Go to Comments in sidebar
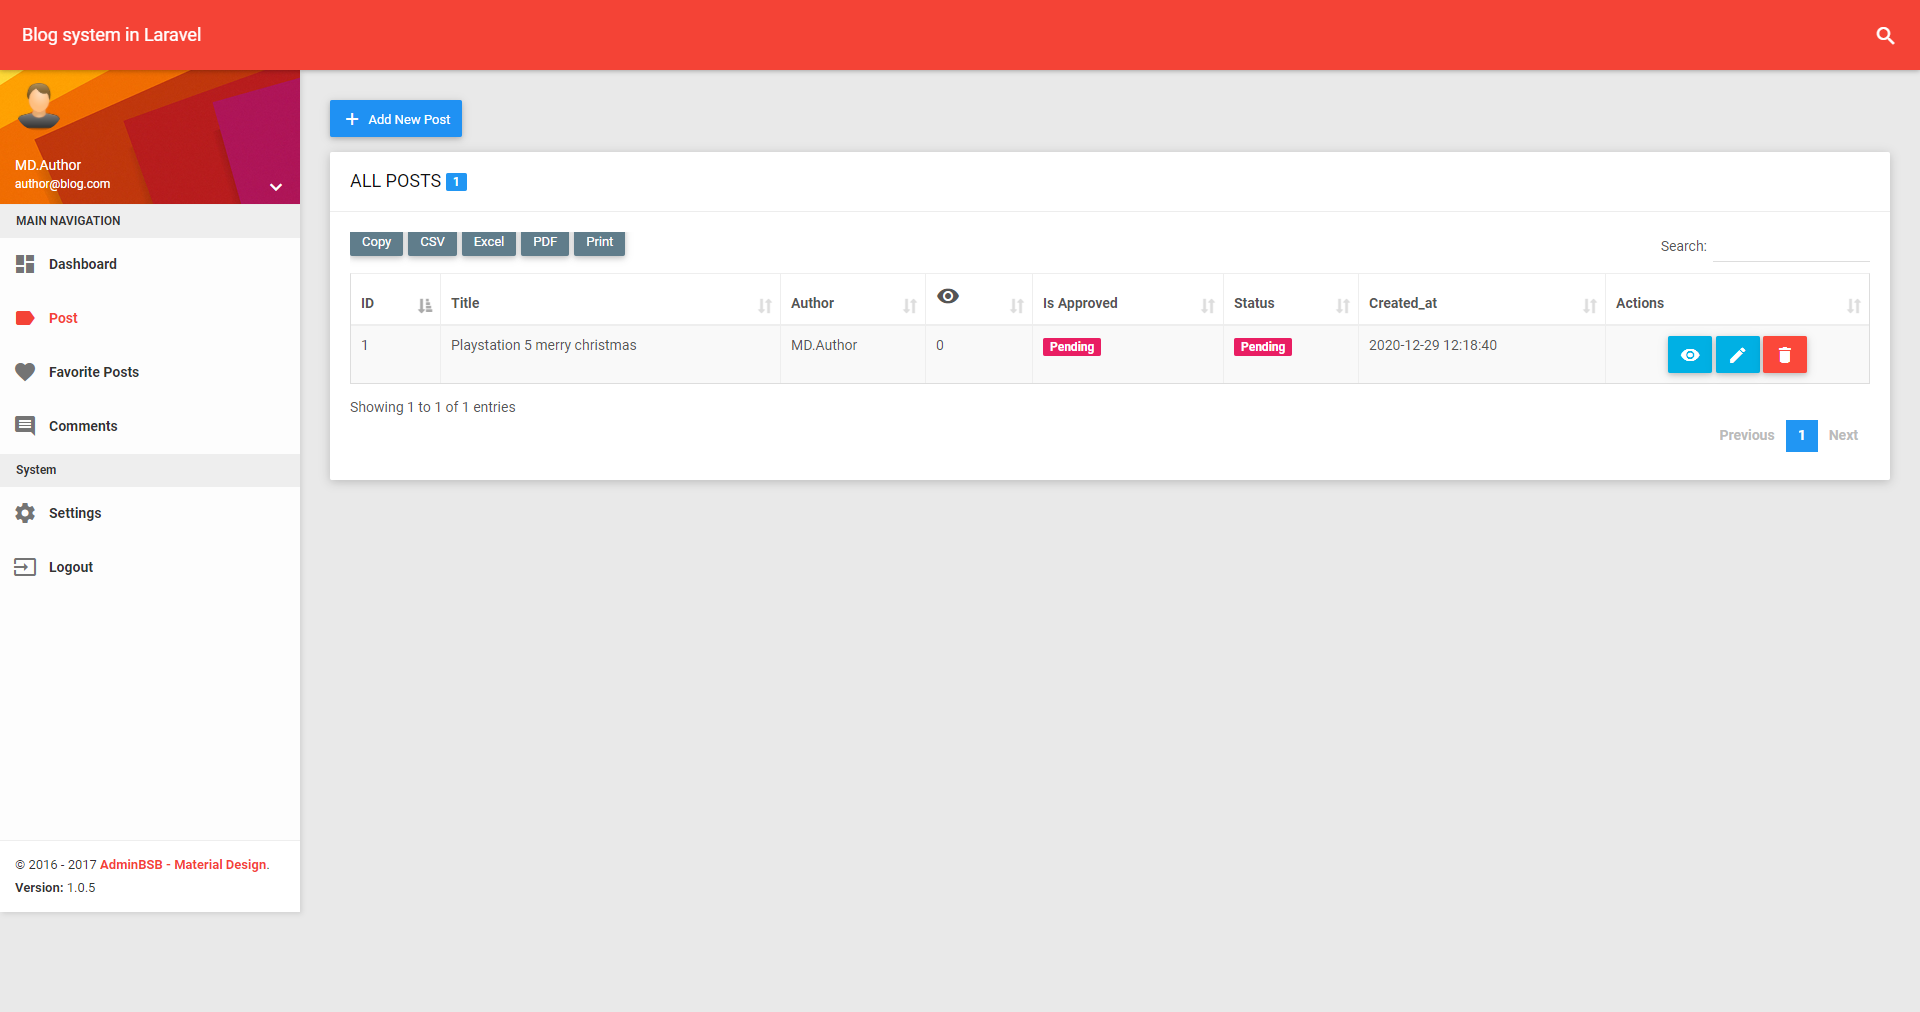 pyautogui.click(x=150, y=426)
